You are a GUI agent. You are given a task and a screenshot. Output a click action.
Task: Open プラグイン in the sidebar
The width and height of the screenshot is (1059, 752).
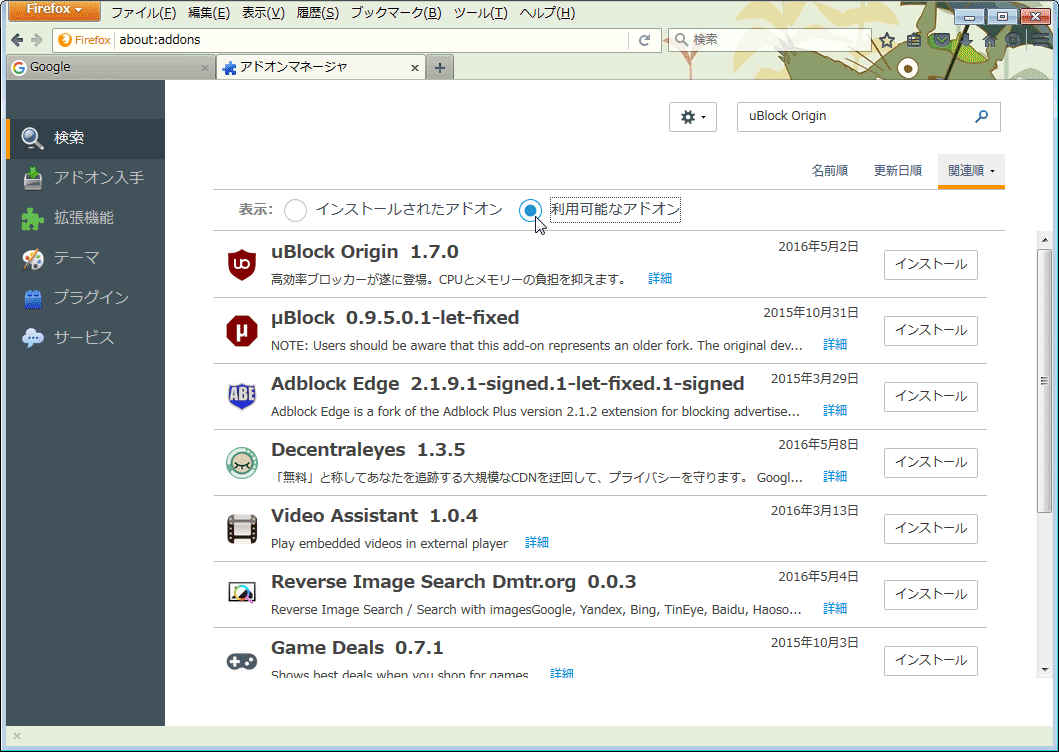click(x=85, y=298)
